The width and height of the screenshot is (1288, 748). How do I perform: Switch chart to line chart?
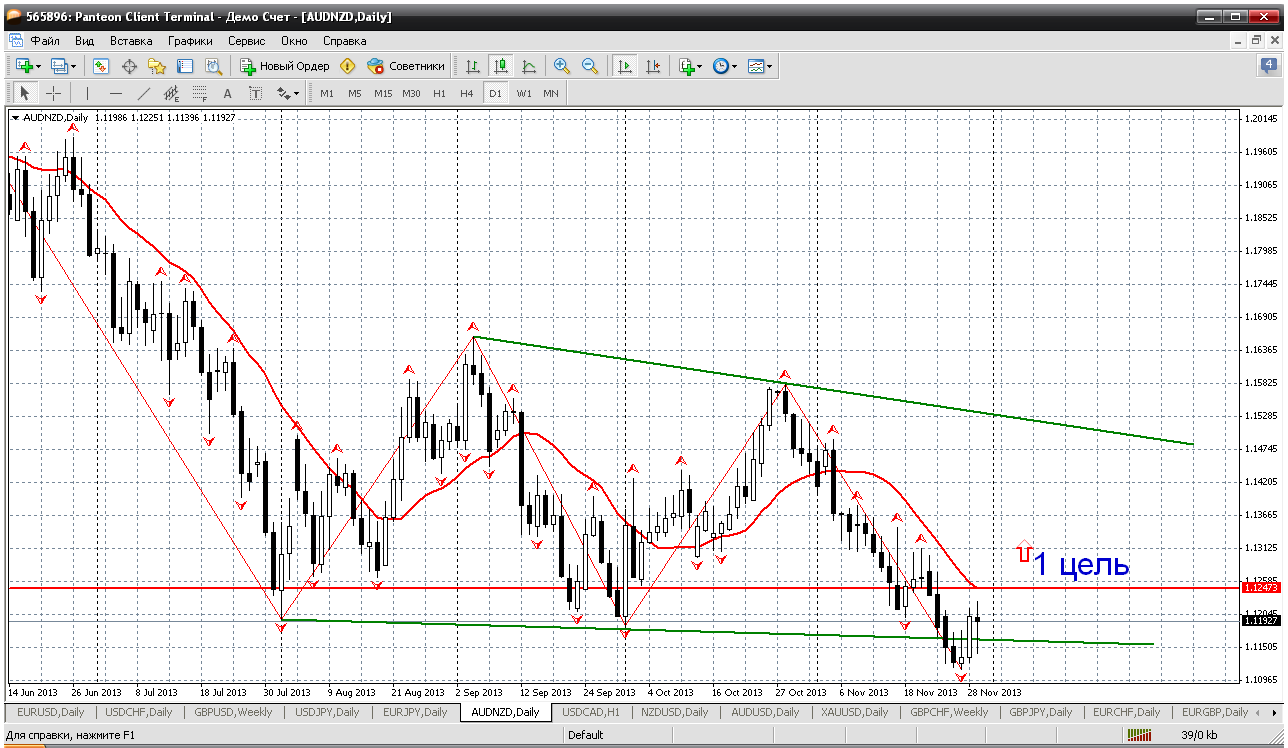(529, 66)
